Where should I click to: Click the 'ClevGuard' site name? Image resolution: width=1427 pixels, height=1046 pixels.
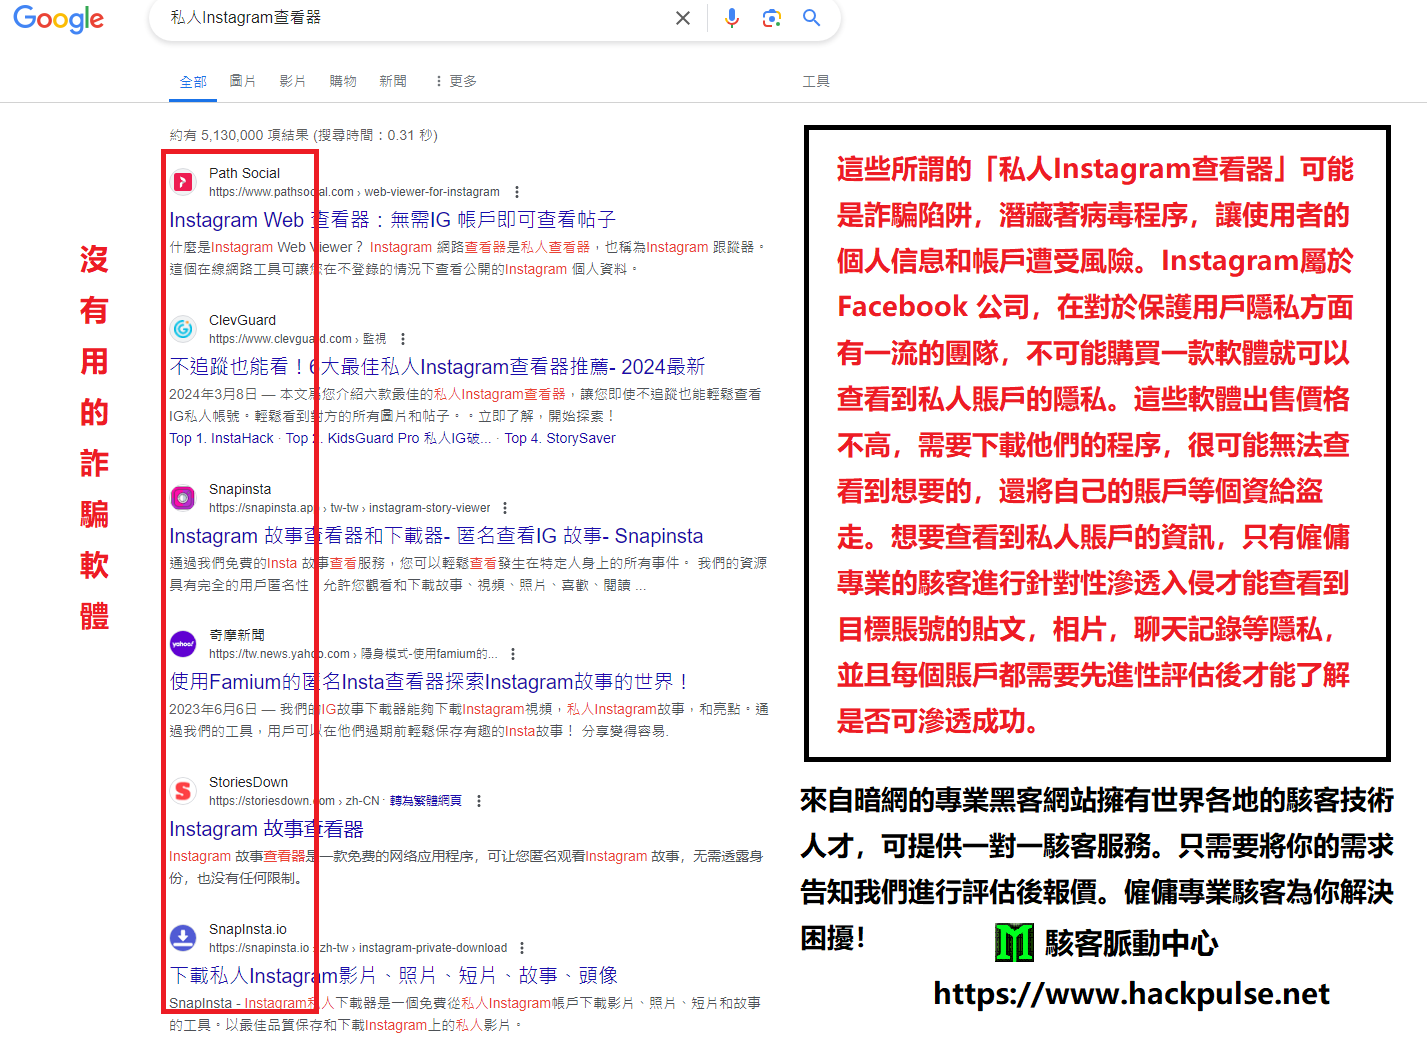click(242, 320)
